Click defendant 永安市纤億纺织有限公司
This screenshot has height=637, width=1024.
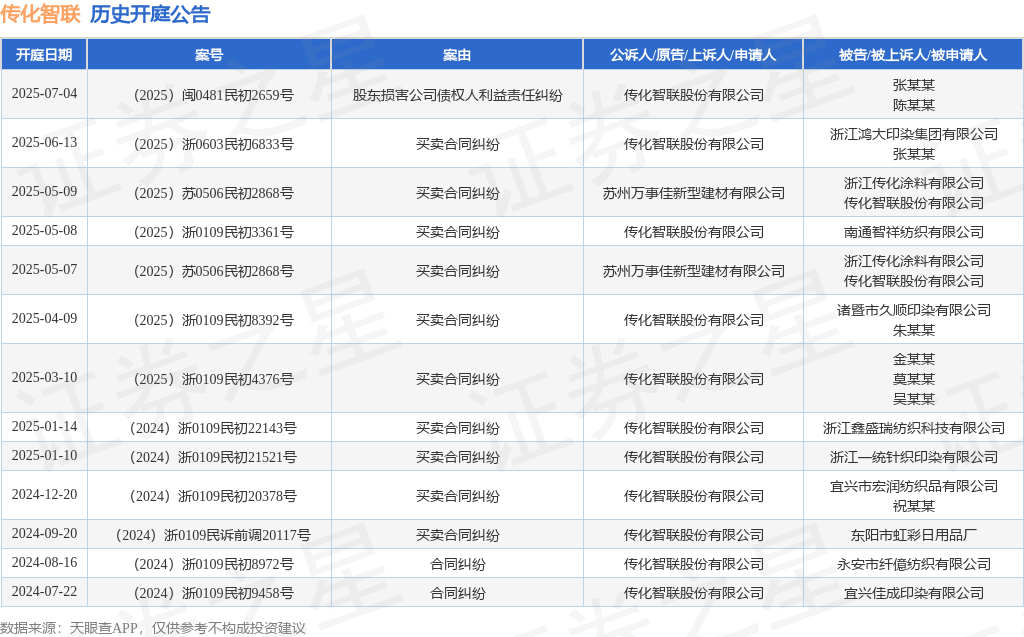(x=914, y=564)
